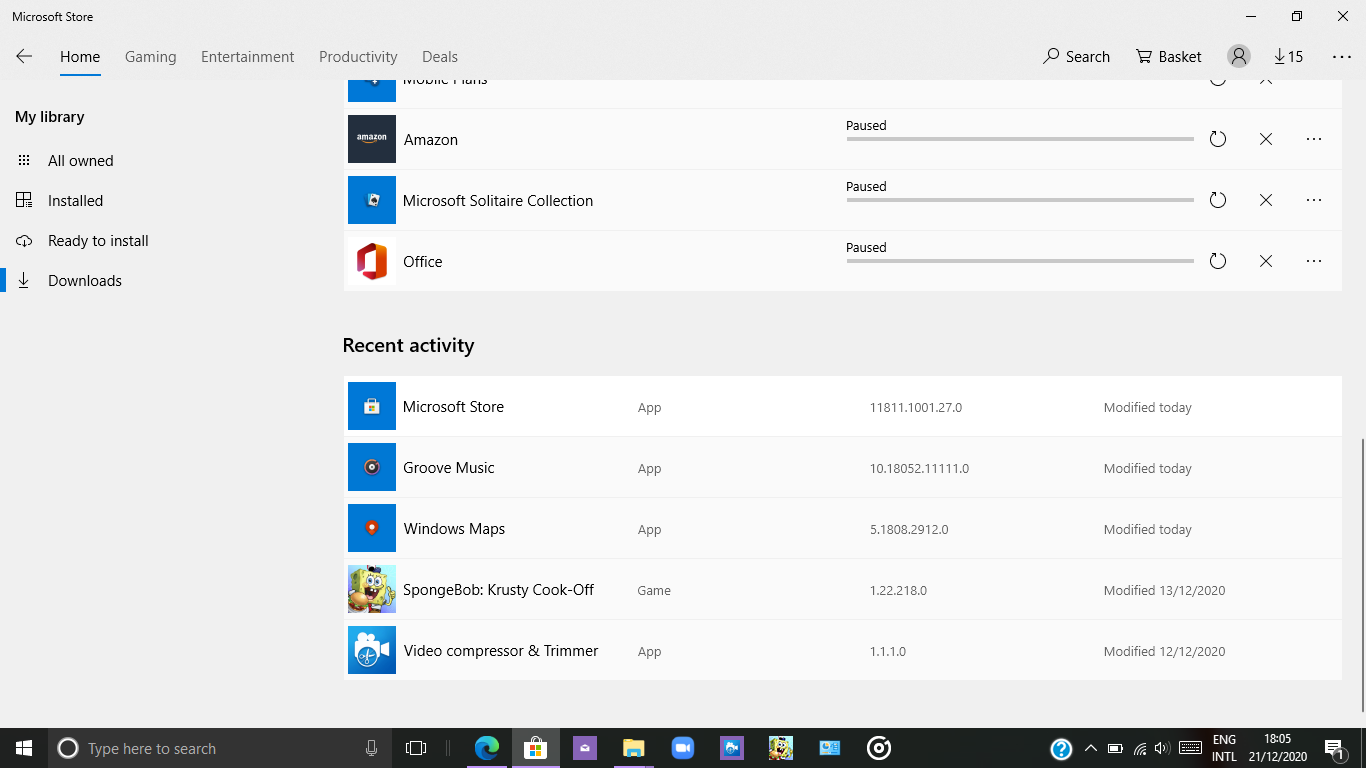The height and width of the screenshot is (768, 1366).
Task: Show All owned apps
Action: (81, 161)
